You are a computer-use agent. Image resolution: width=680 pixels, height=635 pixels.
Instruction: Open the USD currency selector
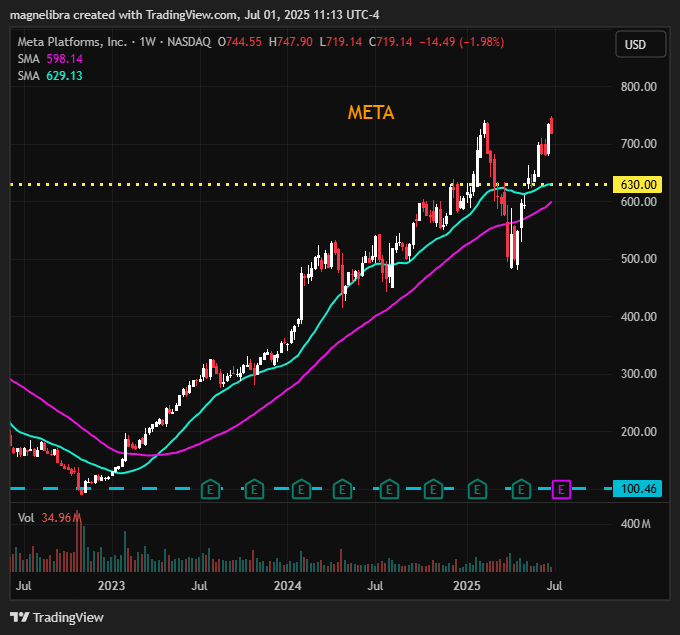[x=641, y=44]
